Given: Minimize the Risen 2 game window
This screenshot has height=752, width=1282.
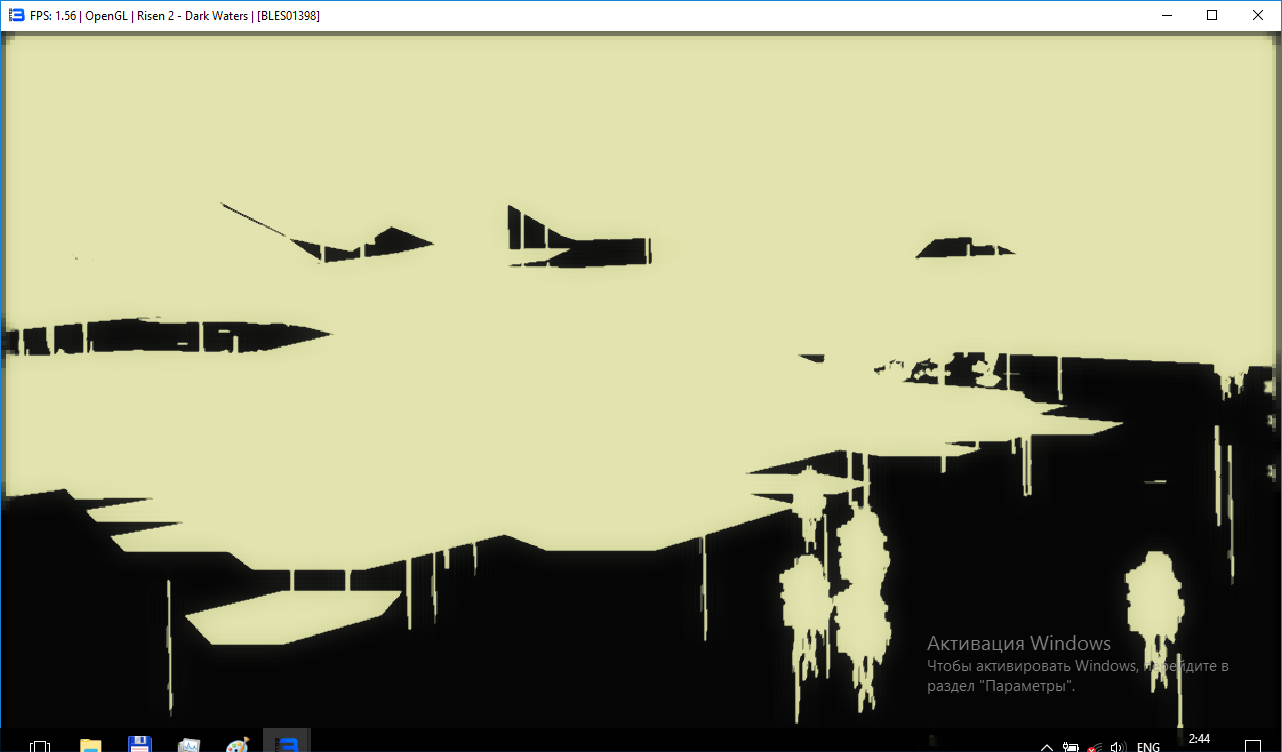Looking at the screenshot, I should (x=1166, y=15).
